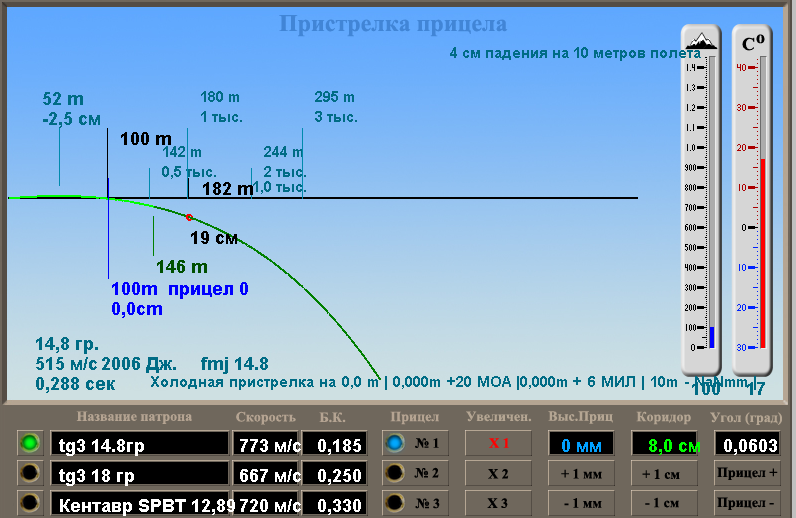Select the tg3 14.8гр cartridge radio light

(x=31, y=443)
